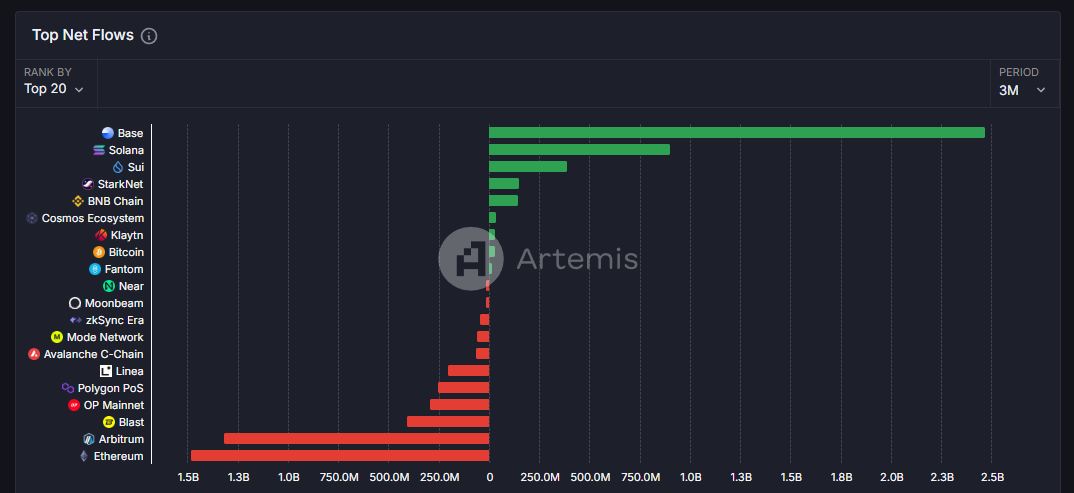Click the green Base inflow bar

(x=736, y=133)
